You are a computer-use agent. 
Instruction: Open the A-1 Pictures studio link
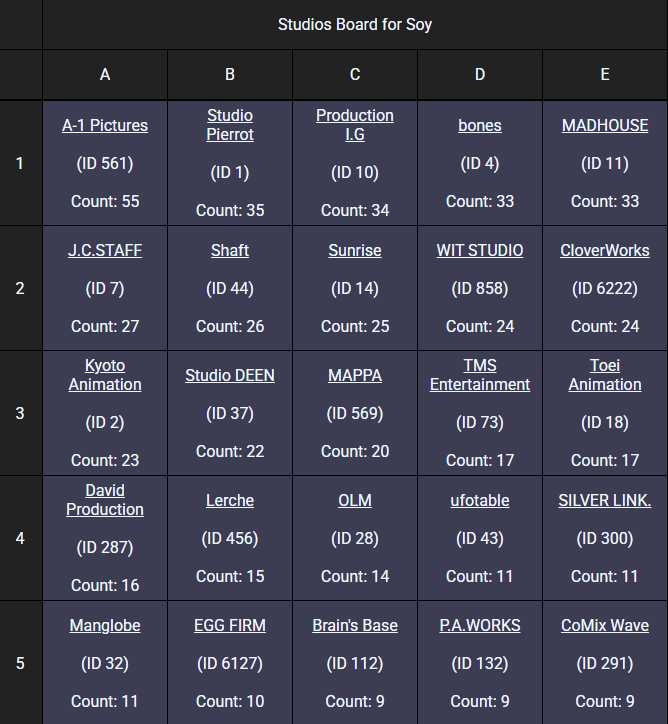pyautogui.click(x=105, y=125)
